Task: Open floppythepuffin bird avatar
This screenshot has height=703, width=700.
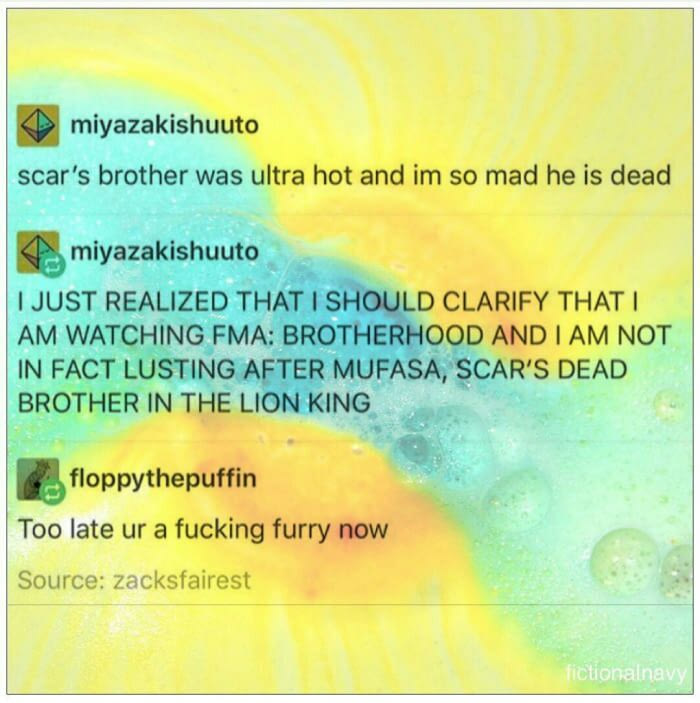Action: (38, 479)
